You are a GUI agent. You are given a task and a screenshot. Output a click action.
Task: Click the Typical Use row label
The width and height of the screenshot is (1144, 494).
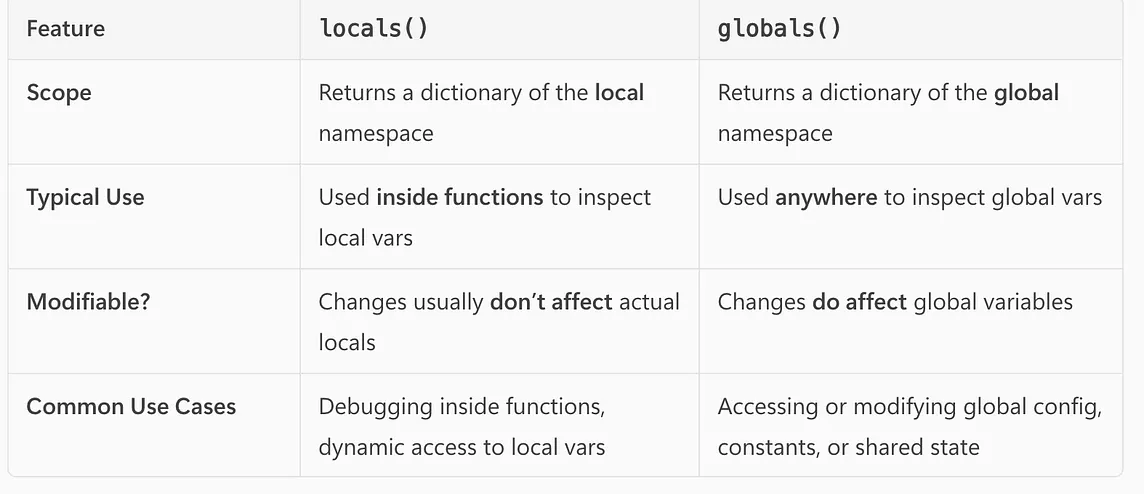[x=85, y=198]
